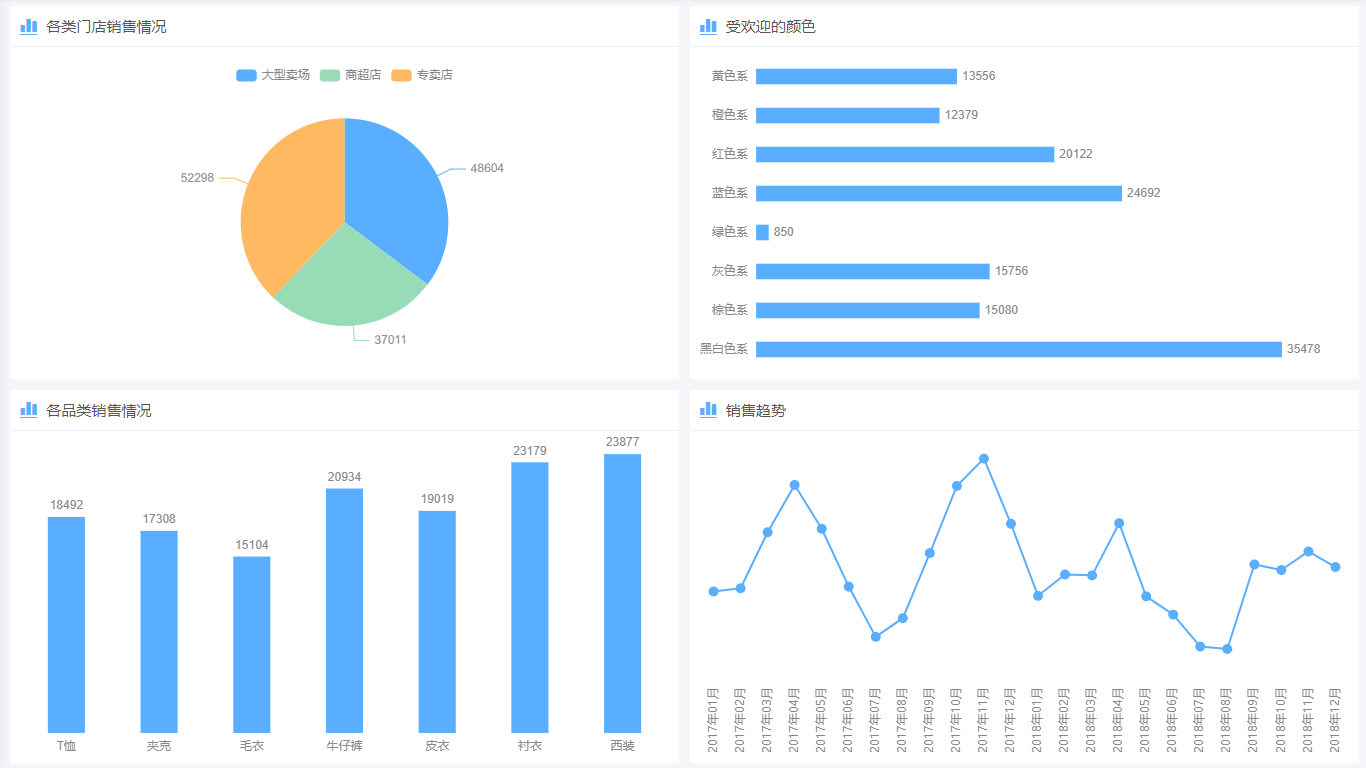This screenshot has height=768, width=1366.
Task: Select the 牛仔裤 column bar
Action: click(344, 610)
